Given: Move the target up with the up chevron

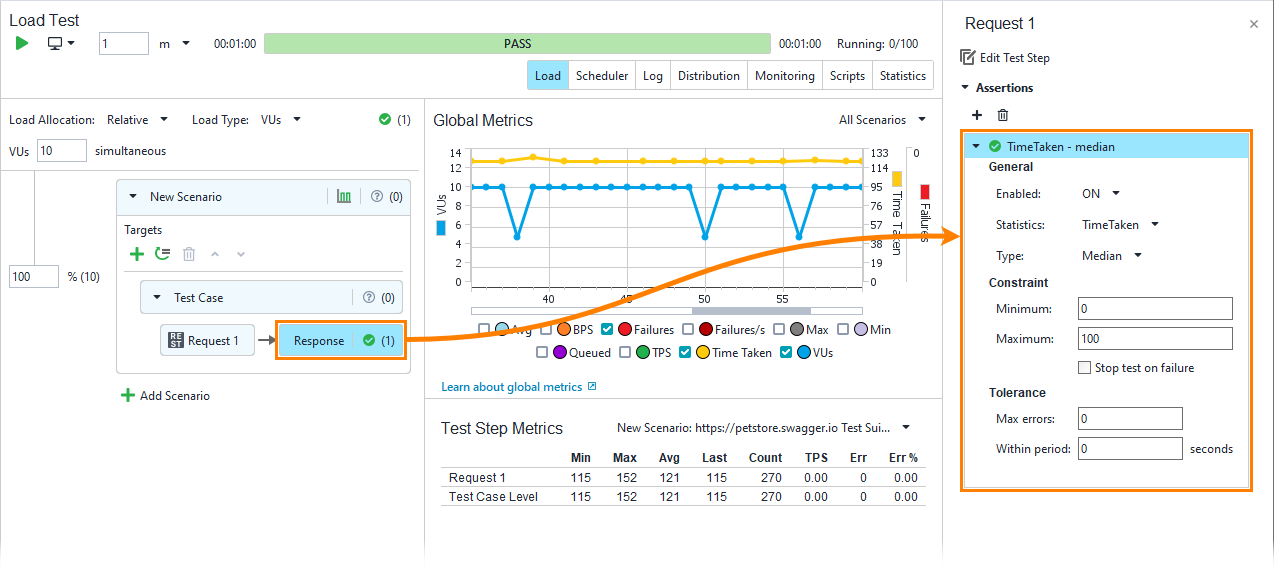Looking at the screenshot, I should click(214, 254).
